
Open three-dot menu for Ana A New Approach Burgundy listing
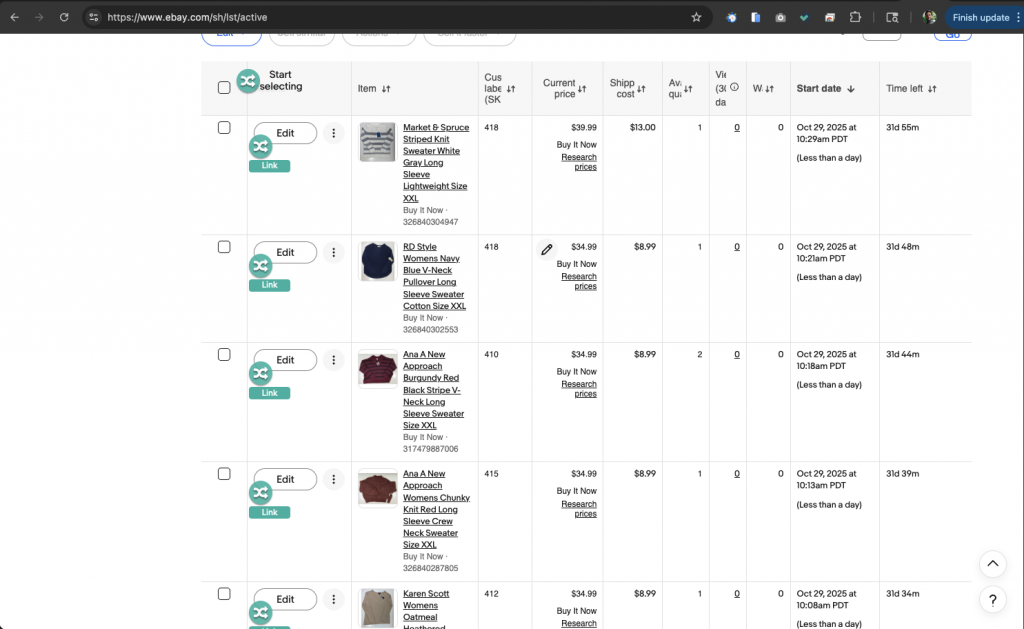pyautogui.click(x=334, y=360)
